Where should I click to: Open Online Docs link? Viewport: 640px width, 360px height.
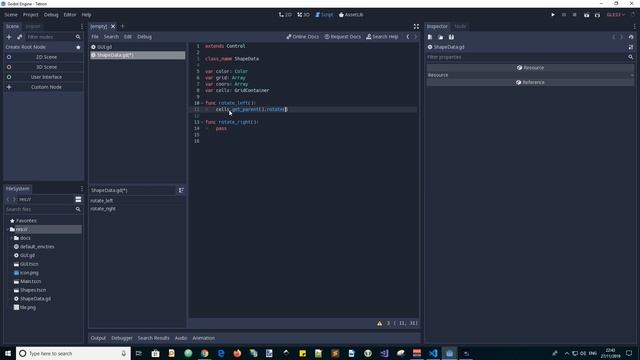(302, 37)
